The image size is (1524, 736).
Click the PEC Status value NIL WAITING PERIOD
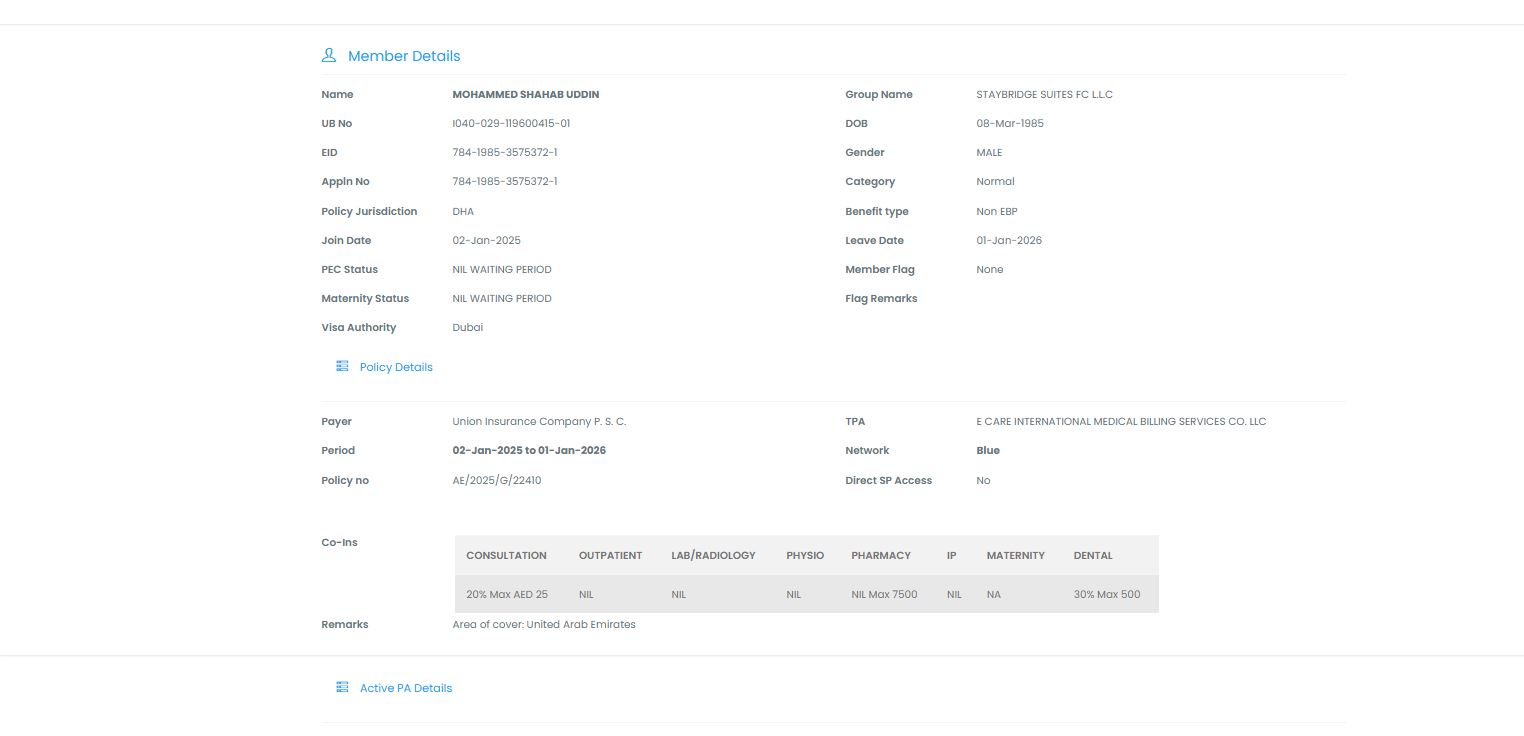pyautogui.click(x=502, y=269)
